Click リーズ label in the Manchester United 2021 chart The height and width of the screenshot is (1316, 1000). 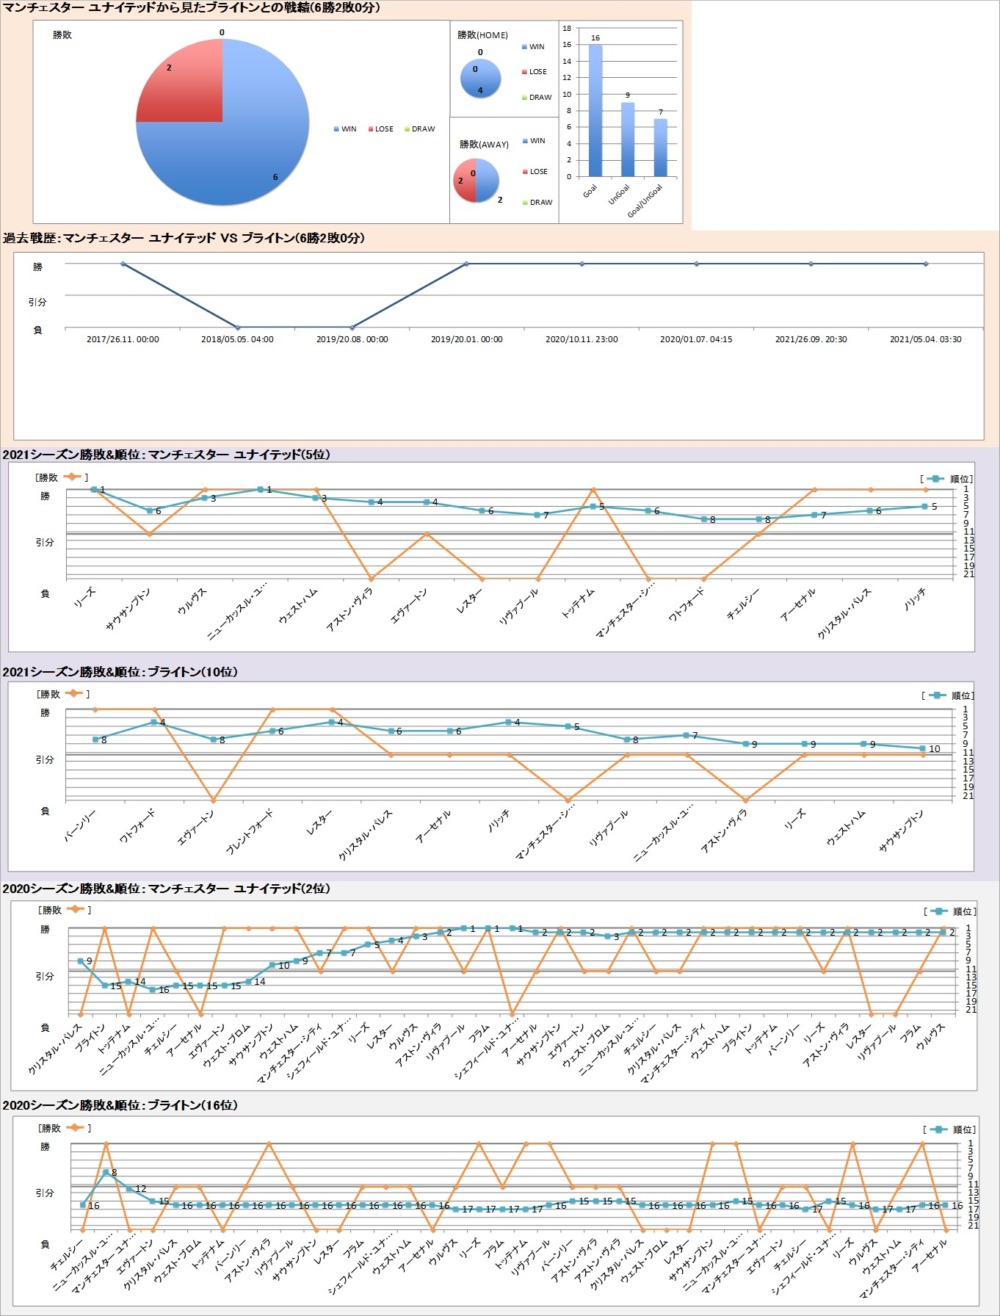[85, 598]
